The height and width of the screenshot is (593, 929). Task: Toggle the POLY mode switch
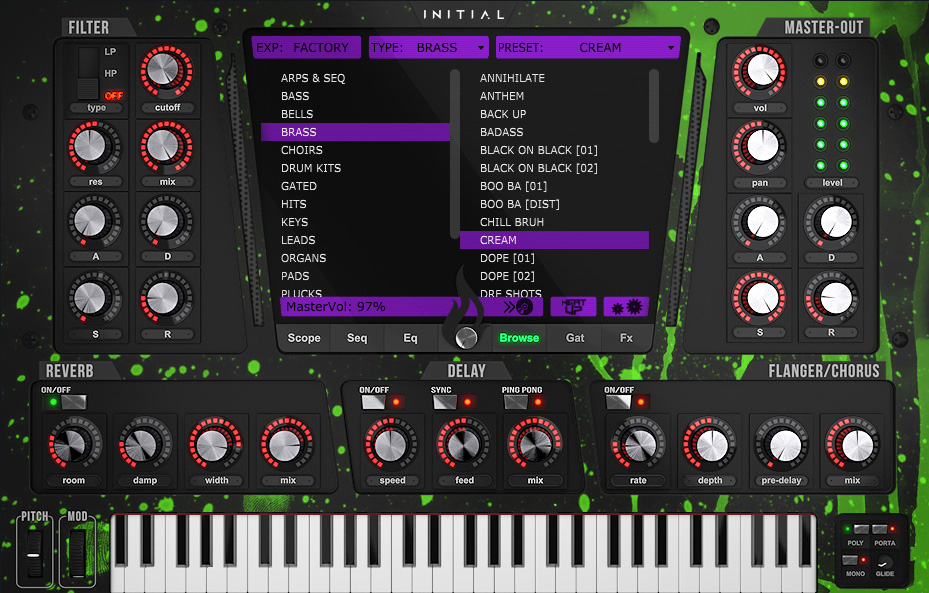click(861, 529)
